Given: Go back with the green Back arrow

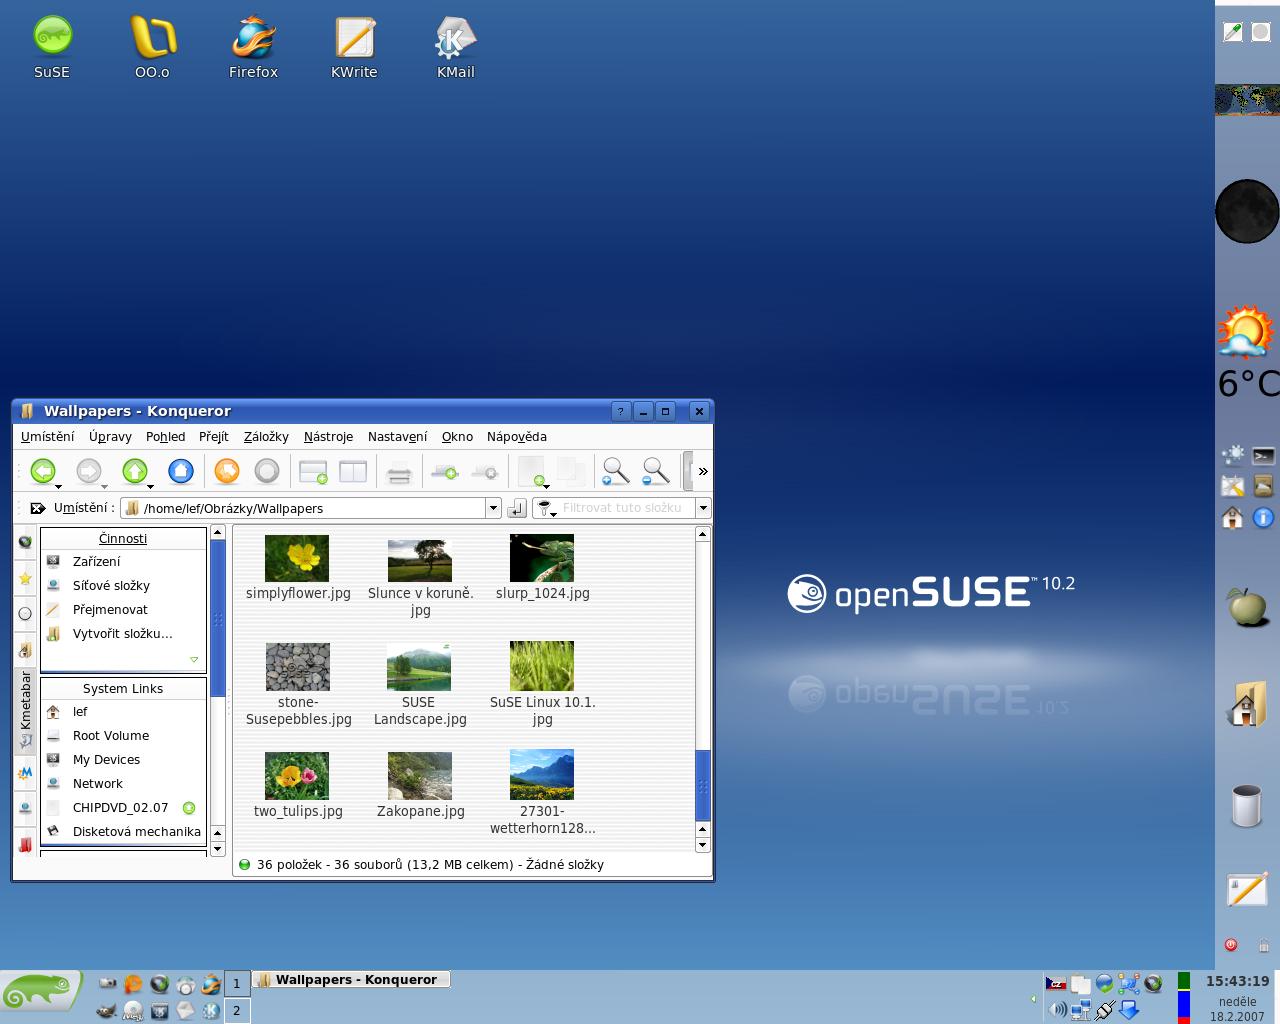Looking at the screenshot, I should 43,471.
